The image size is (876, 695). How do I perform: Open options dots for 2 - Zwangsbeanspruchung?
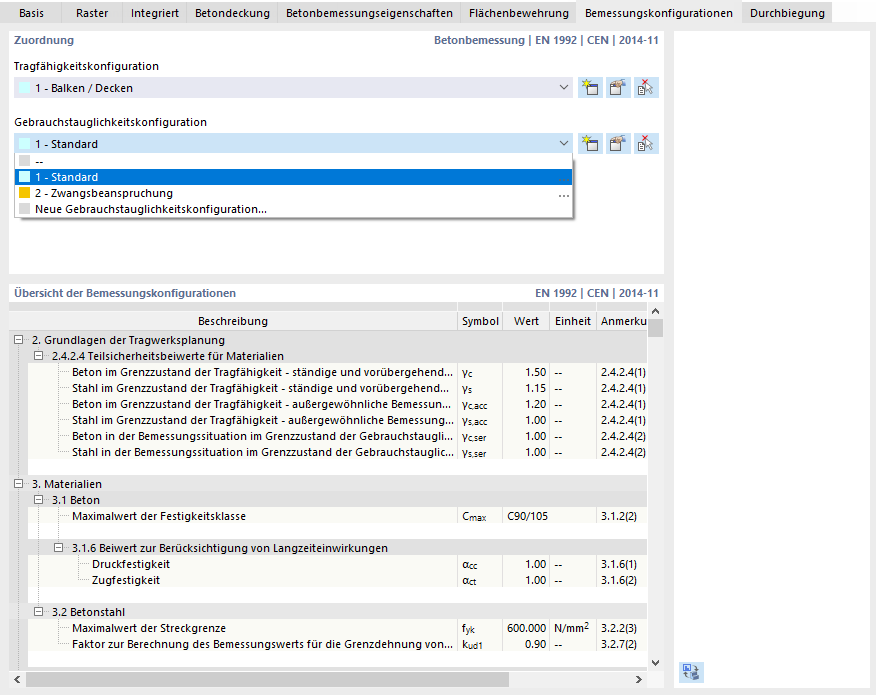tap(564, 196)
